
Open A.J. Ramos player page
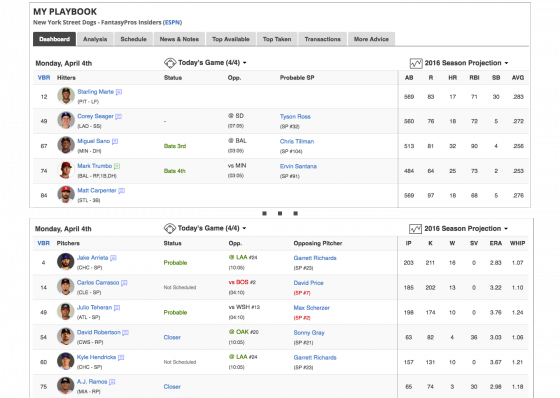92,382
